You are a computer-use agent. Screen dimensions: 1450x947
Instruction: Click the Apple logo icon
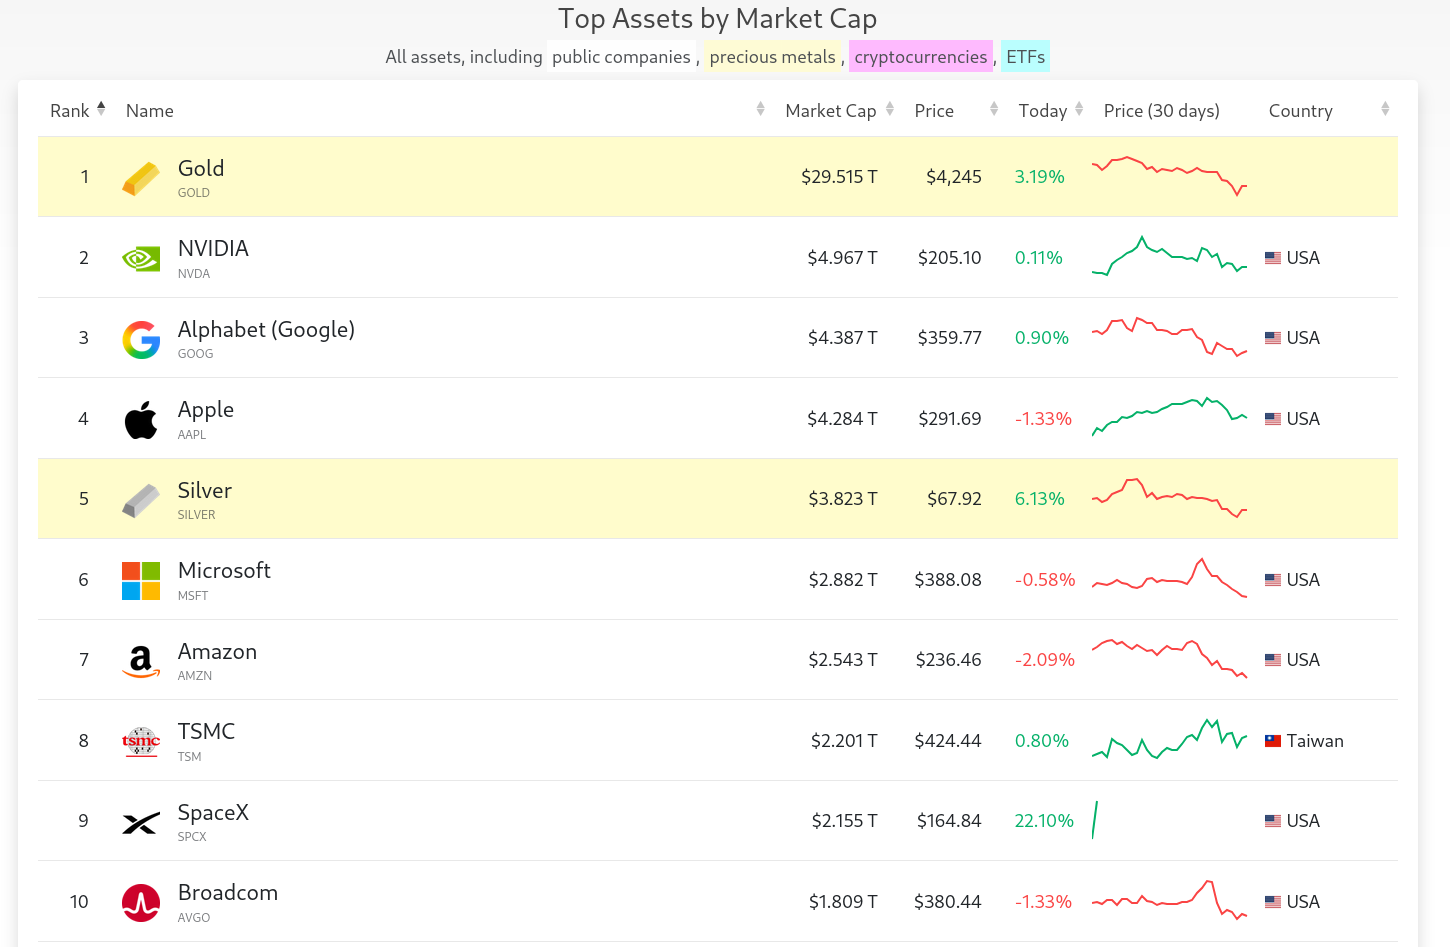click(x=141, y=420)
